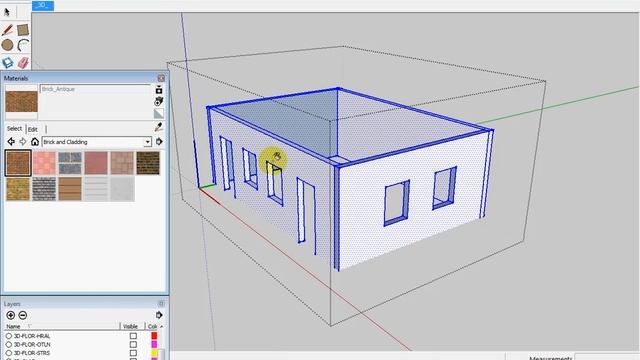Screen dimensions: 640x360
Task: Switch to the Select tab
Action: tap(14, 129)
